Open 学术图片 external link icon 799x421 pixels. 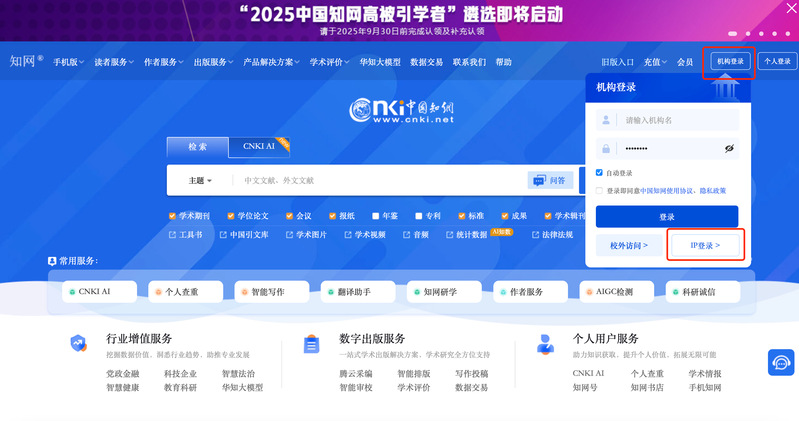tap(289, 234)
